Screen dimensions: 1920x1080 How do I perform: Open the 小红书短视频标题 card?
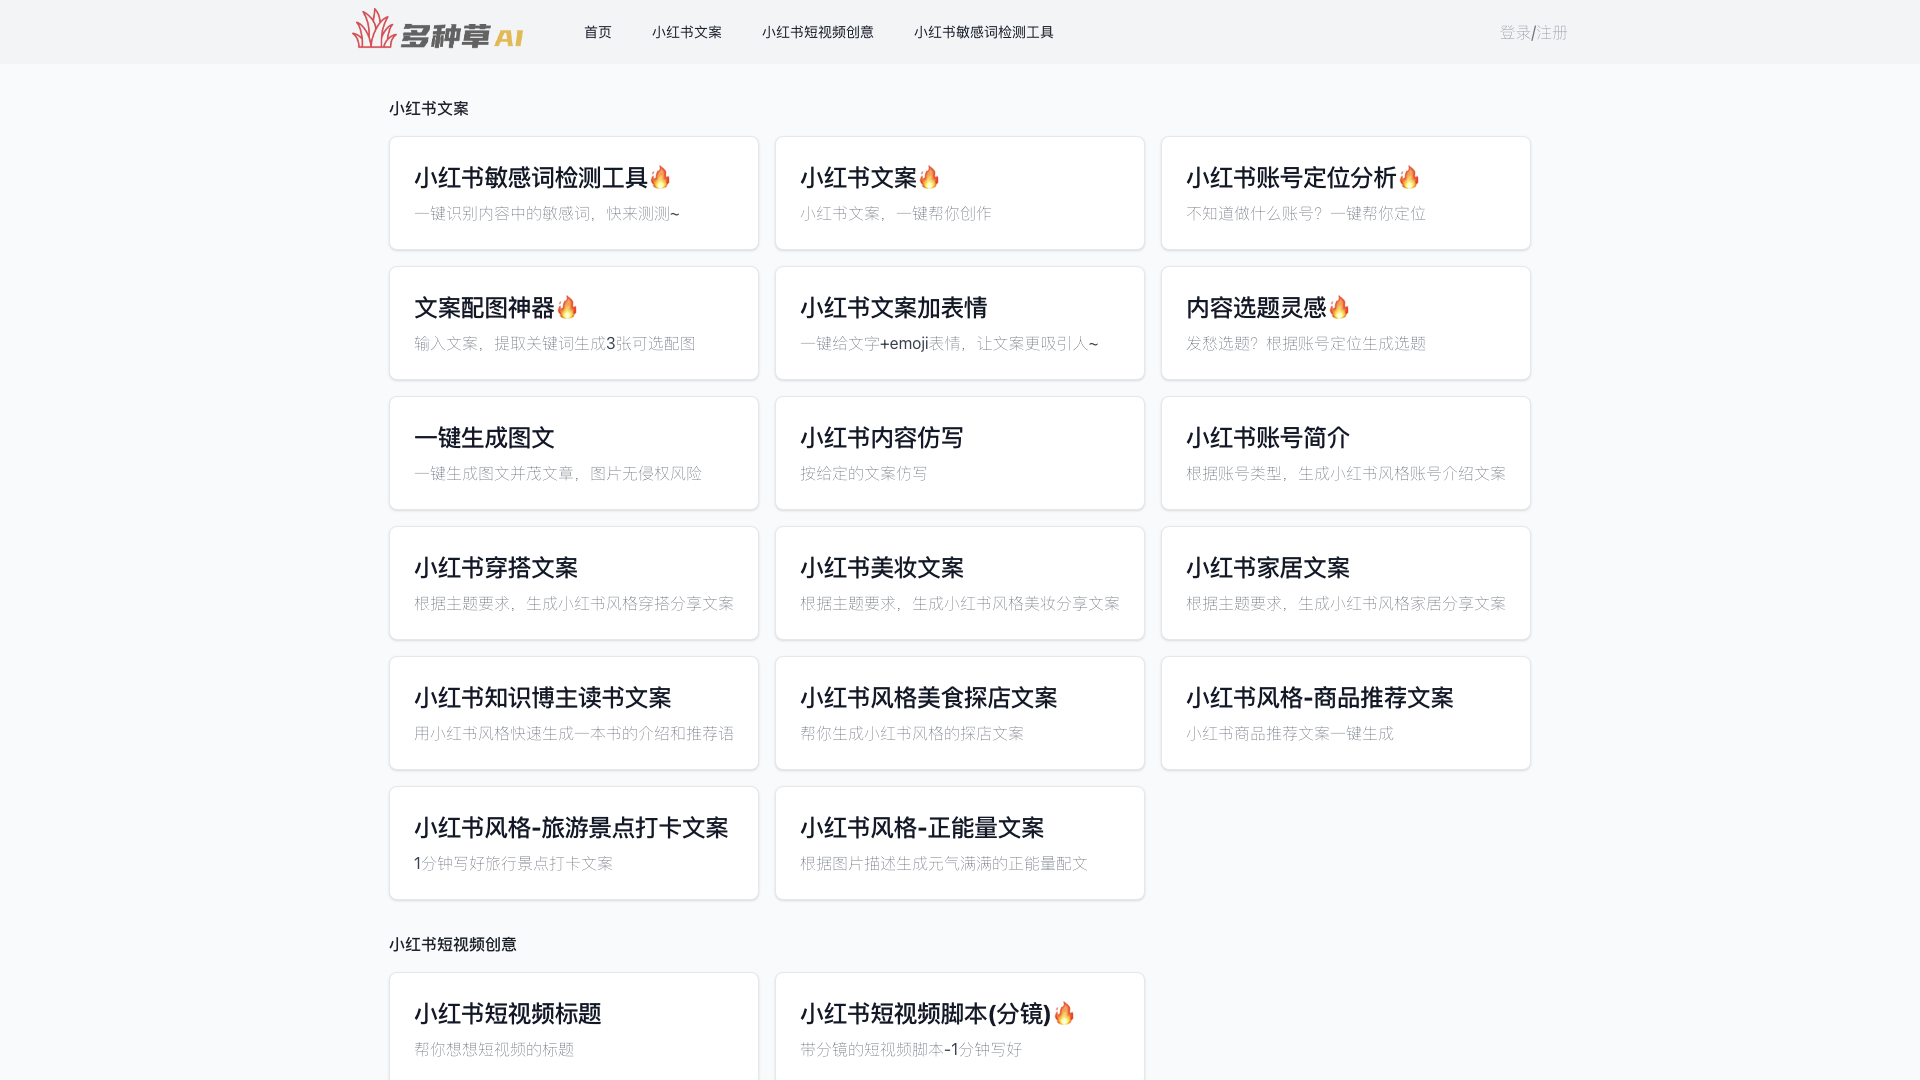click(x=574, y=1027)
